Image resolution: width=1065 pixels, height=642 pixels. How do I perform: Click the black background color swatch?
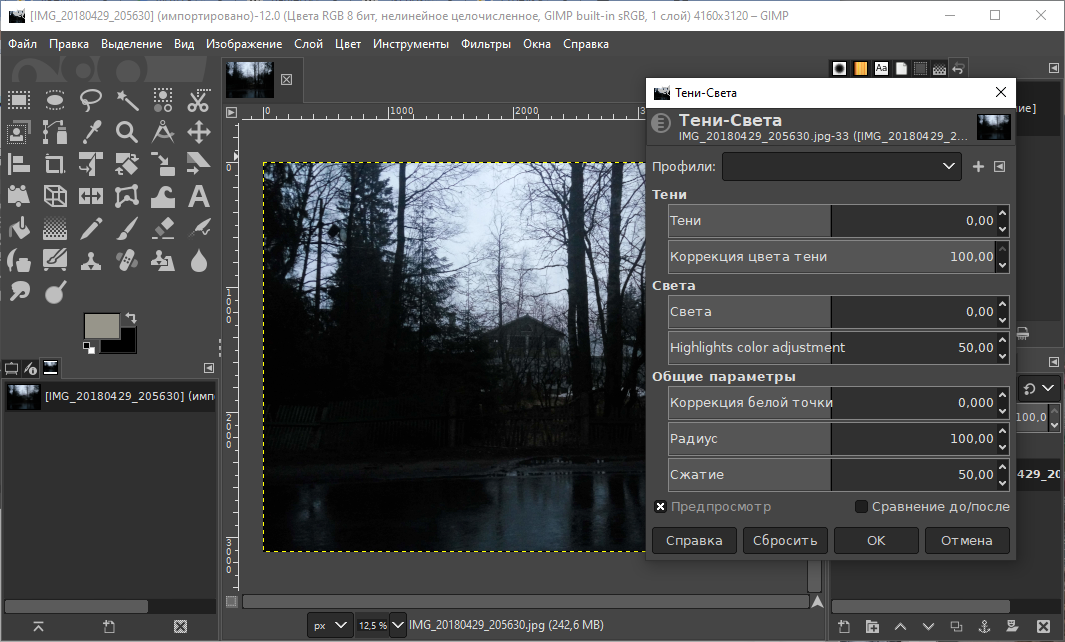[126, 343]
